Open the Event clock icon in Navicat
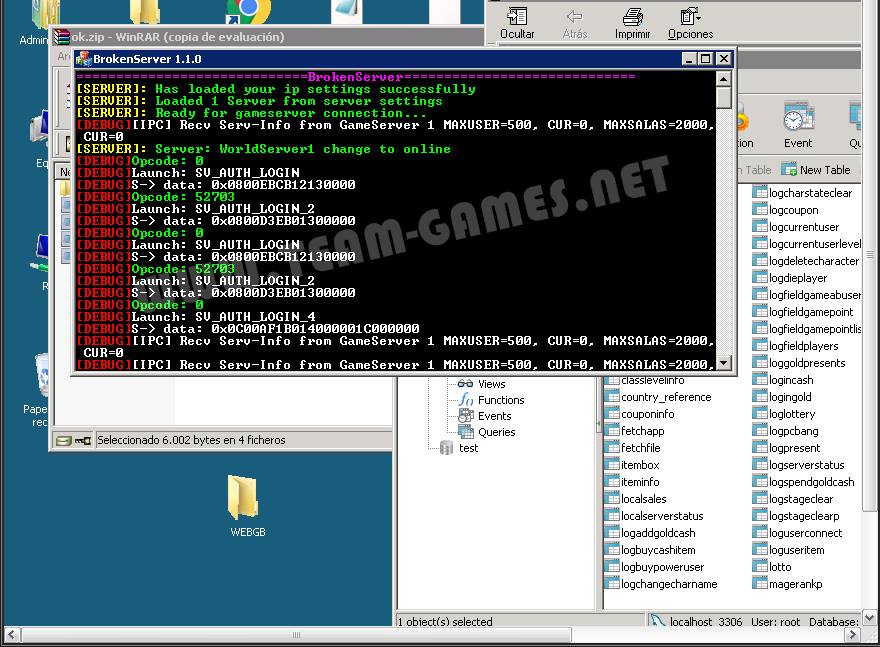The height and width of the screenshot is (647, 880). [x=798, y=118]
